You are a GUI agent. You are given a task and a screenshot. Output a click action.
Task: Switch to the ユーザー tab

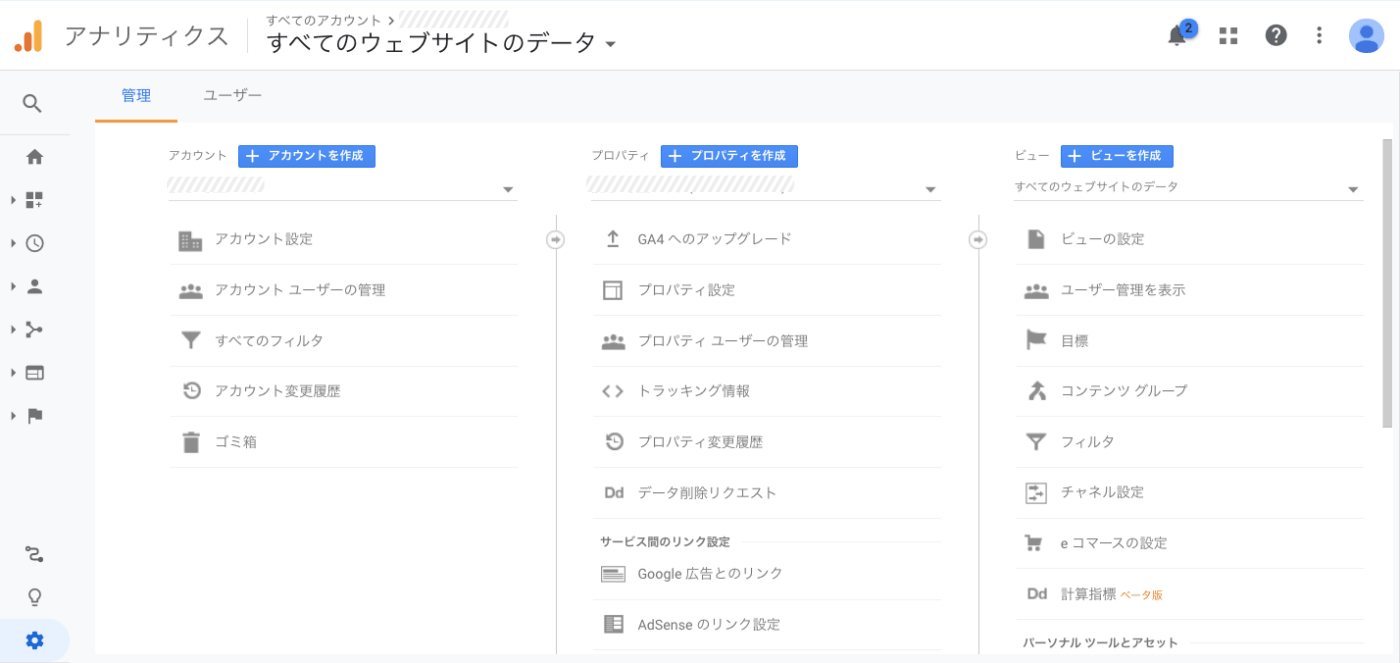click(232, 96)
